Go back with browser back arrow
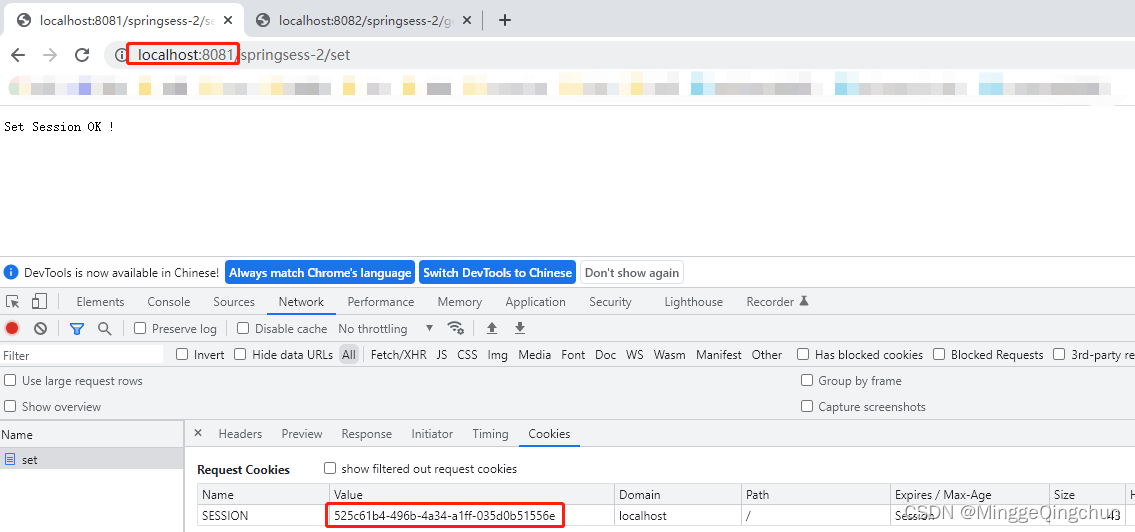 tap(17, 55)
